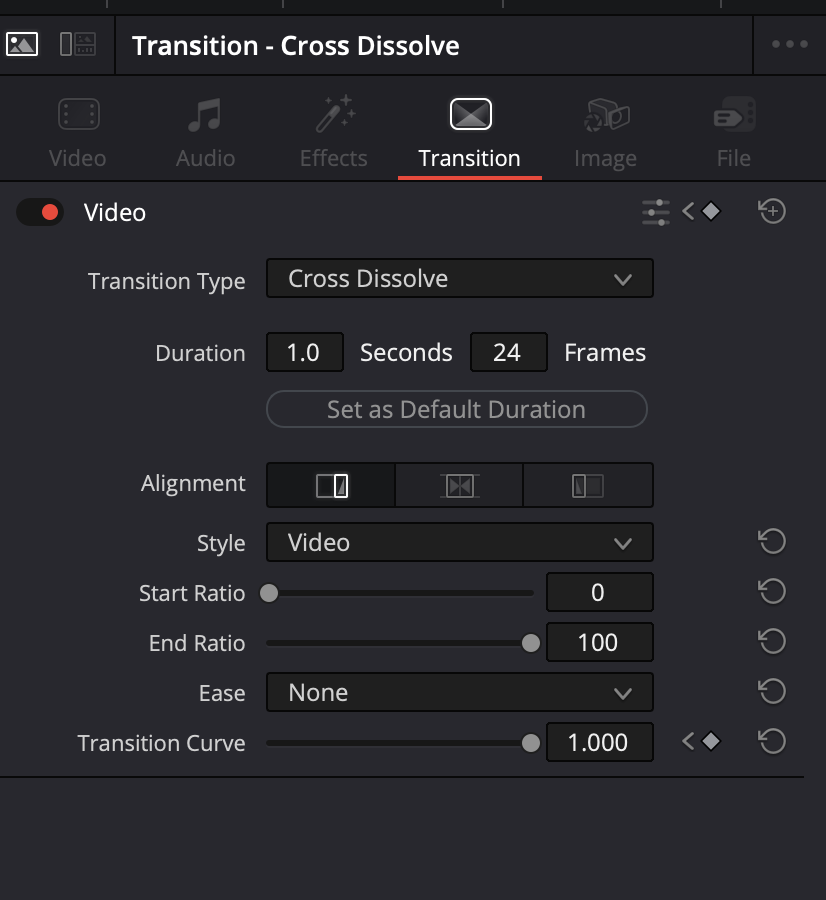The image size is (826, 900).
Task: Add keyframe diamond in Video header
Action: click(x=711, y=211)
